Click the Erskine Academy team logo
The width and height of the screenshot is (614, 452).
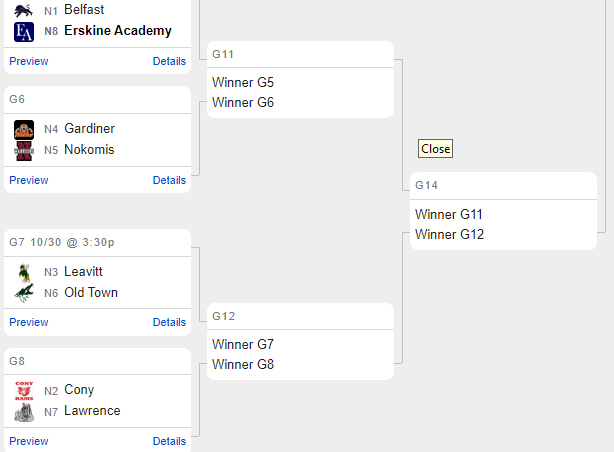coord(24,31)
